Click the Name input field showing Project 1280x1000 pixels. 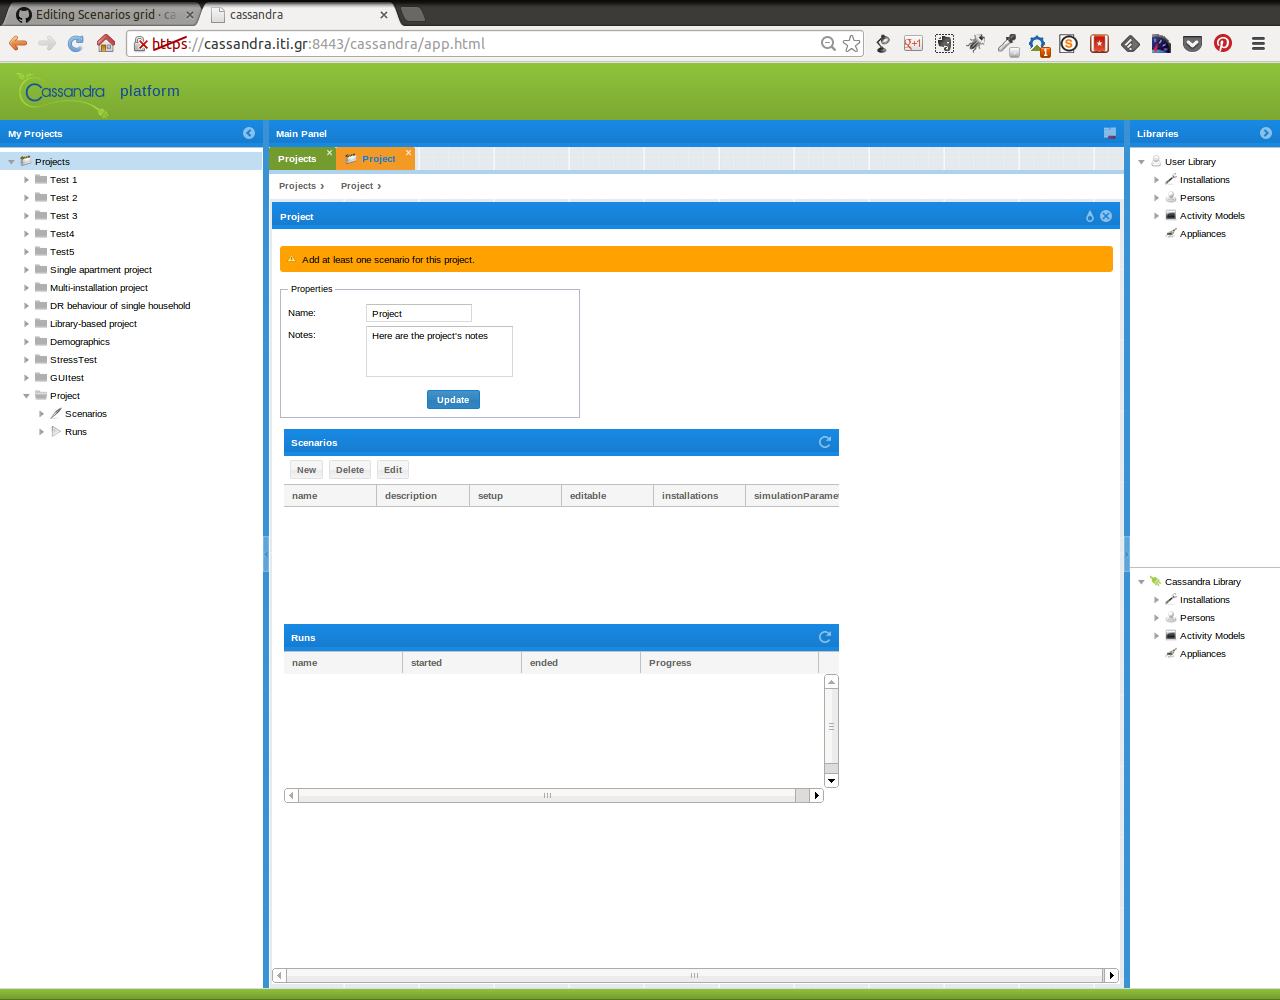[x=418, y=312]
